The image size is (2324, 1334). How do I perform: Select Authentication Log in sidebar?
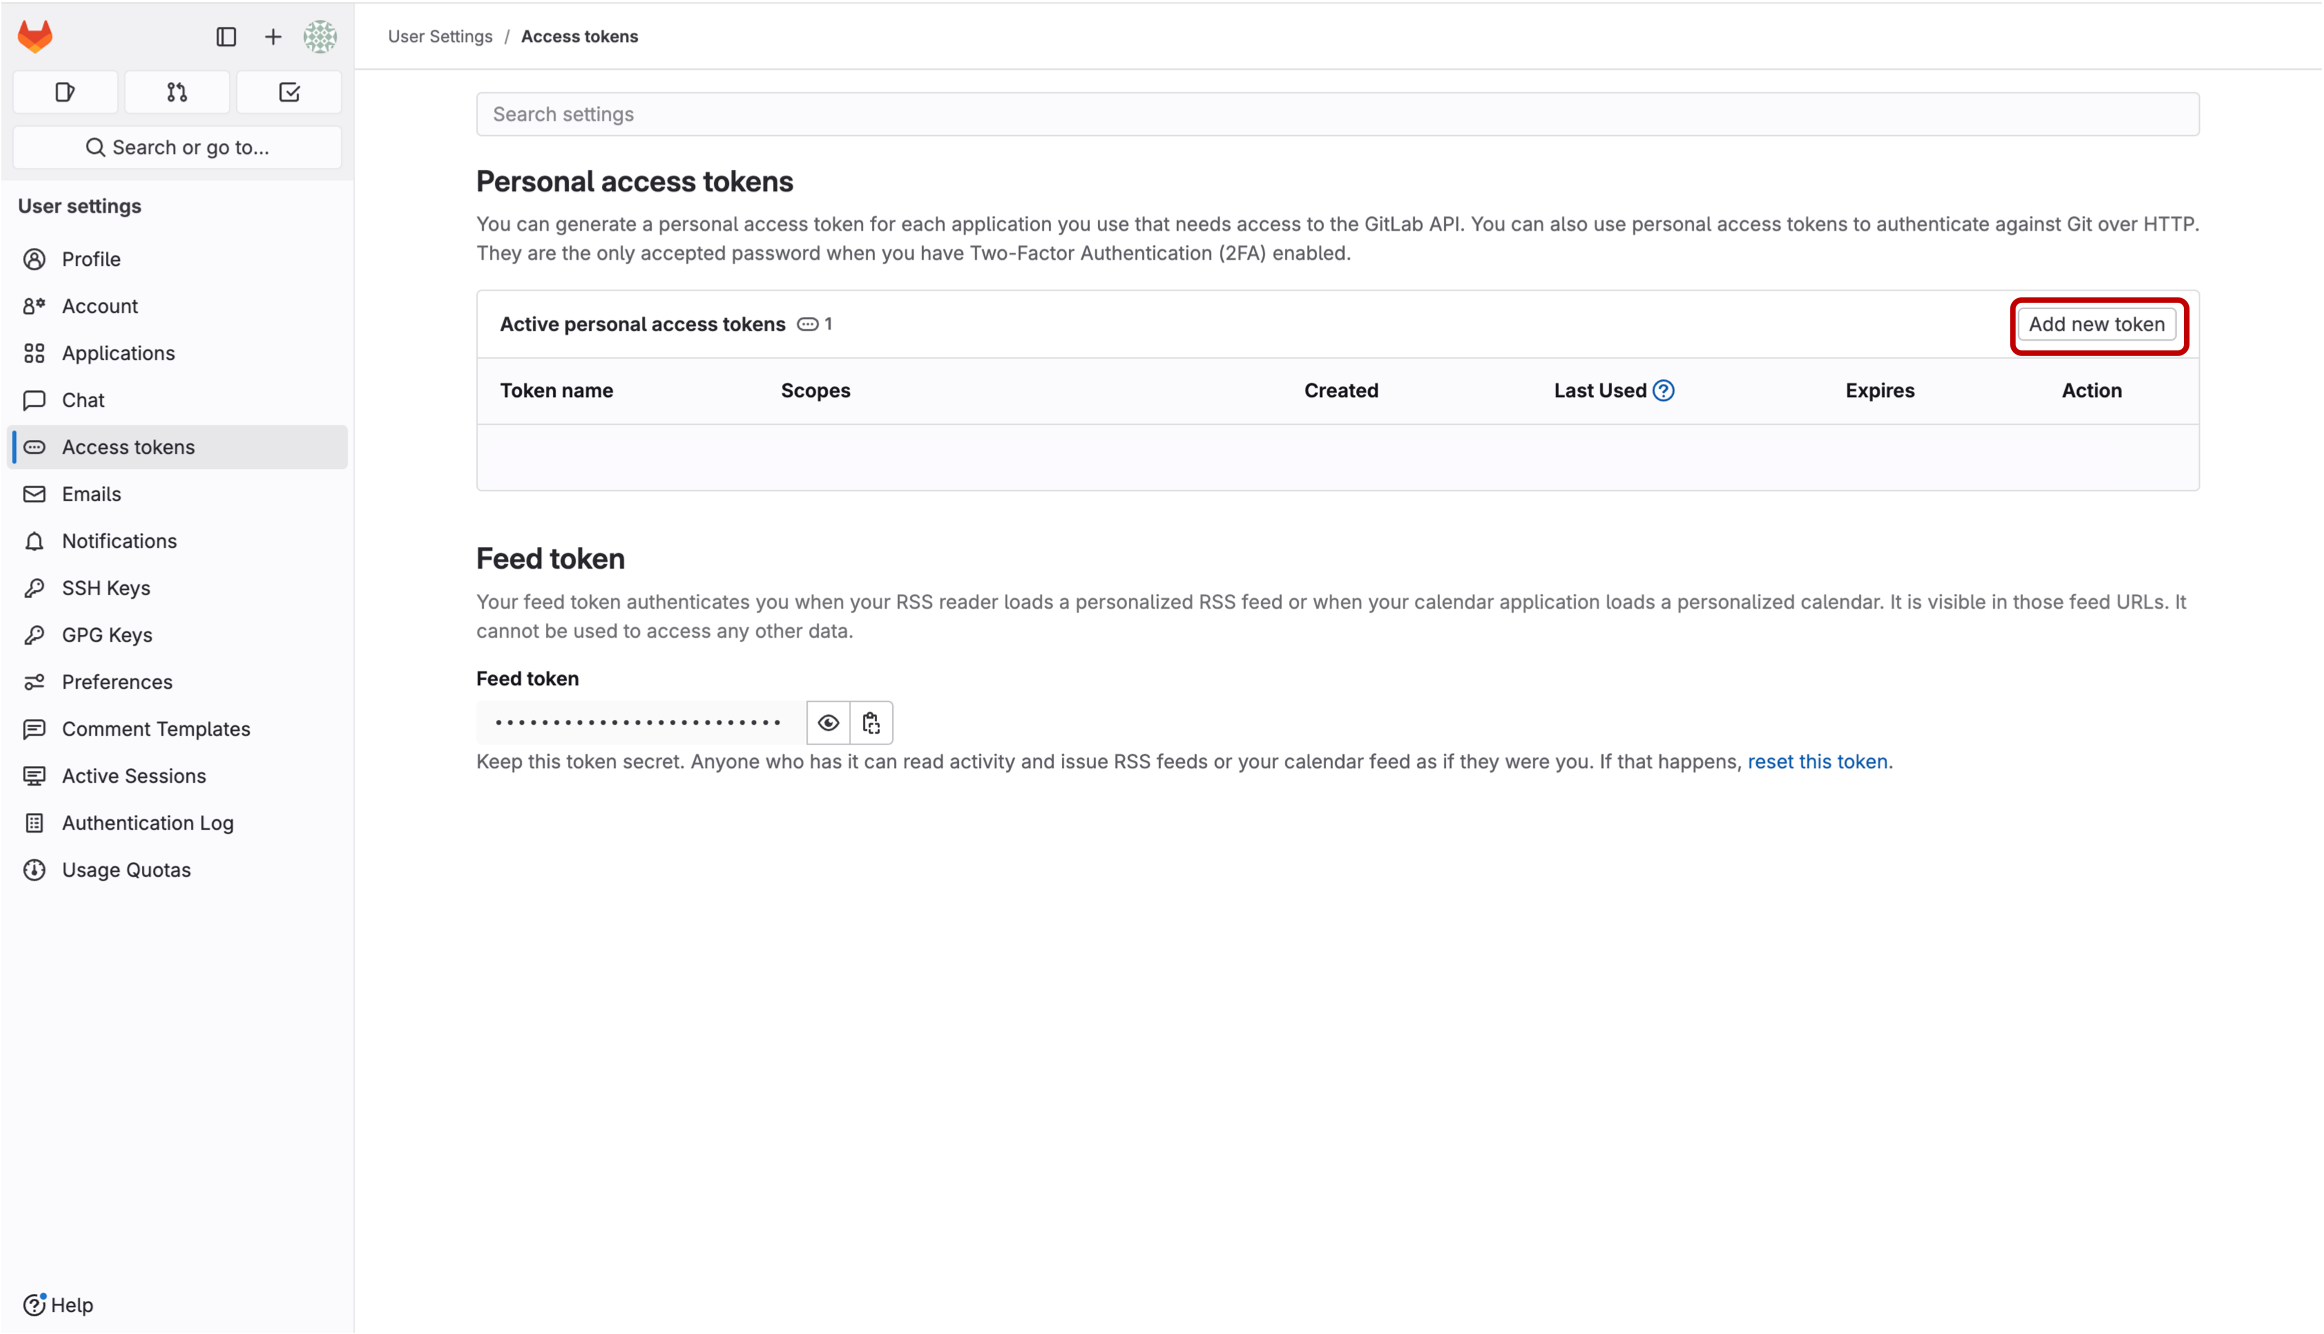(148, 823)
